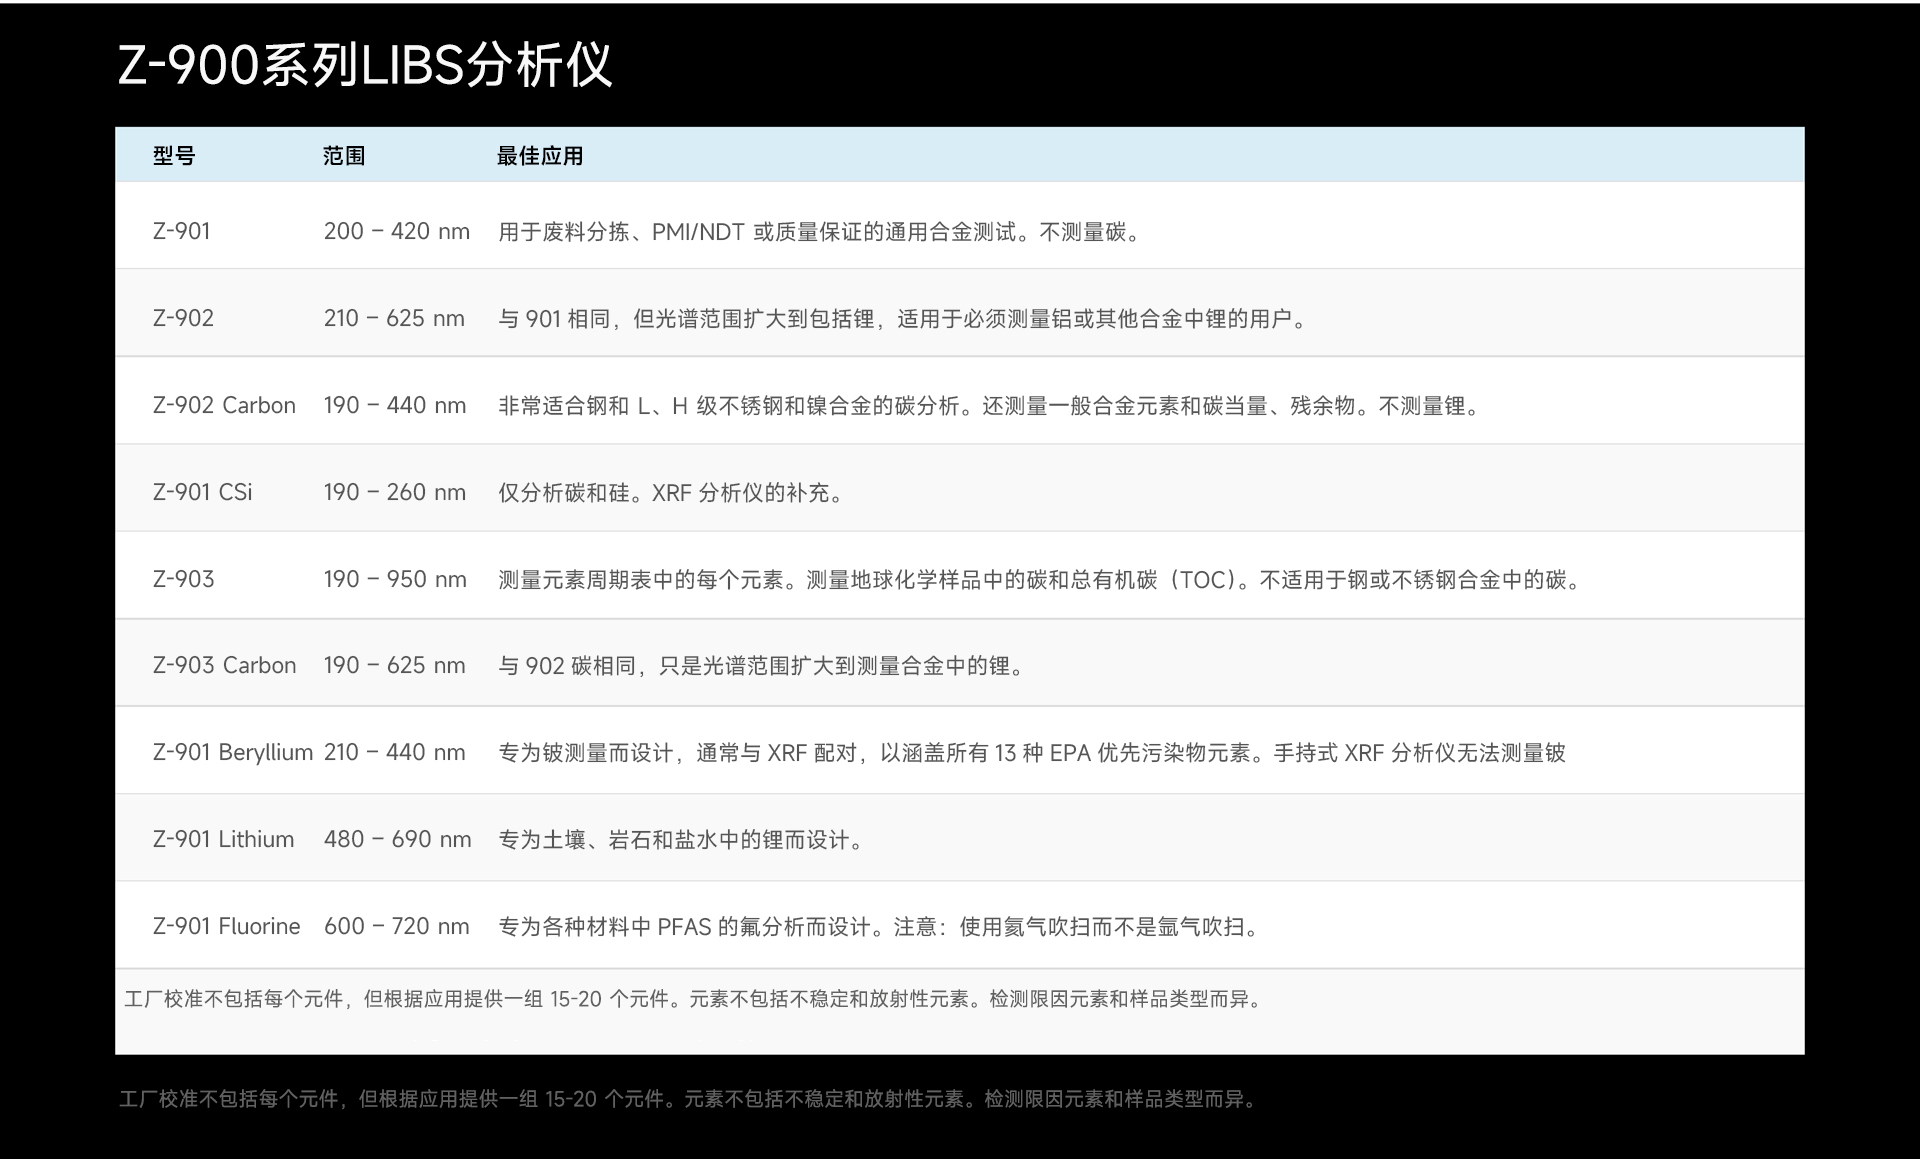Click the 480 – 690 nm range value
This screenshot has width=1920, height=1159.
[397, 839]
